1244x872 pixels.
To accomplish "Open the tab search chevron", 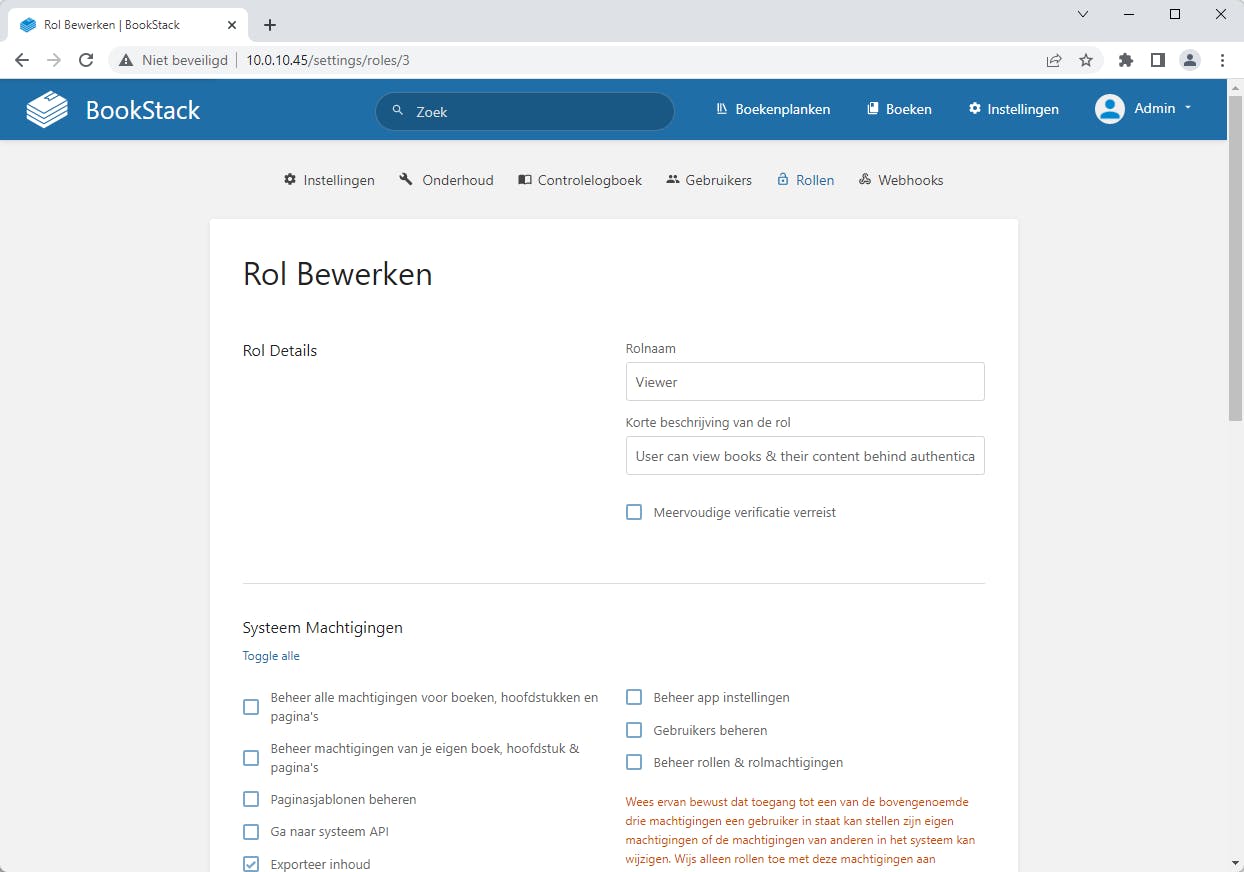I will (x=1083, y=14).
